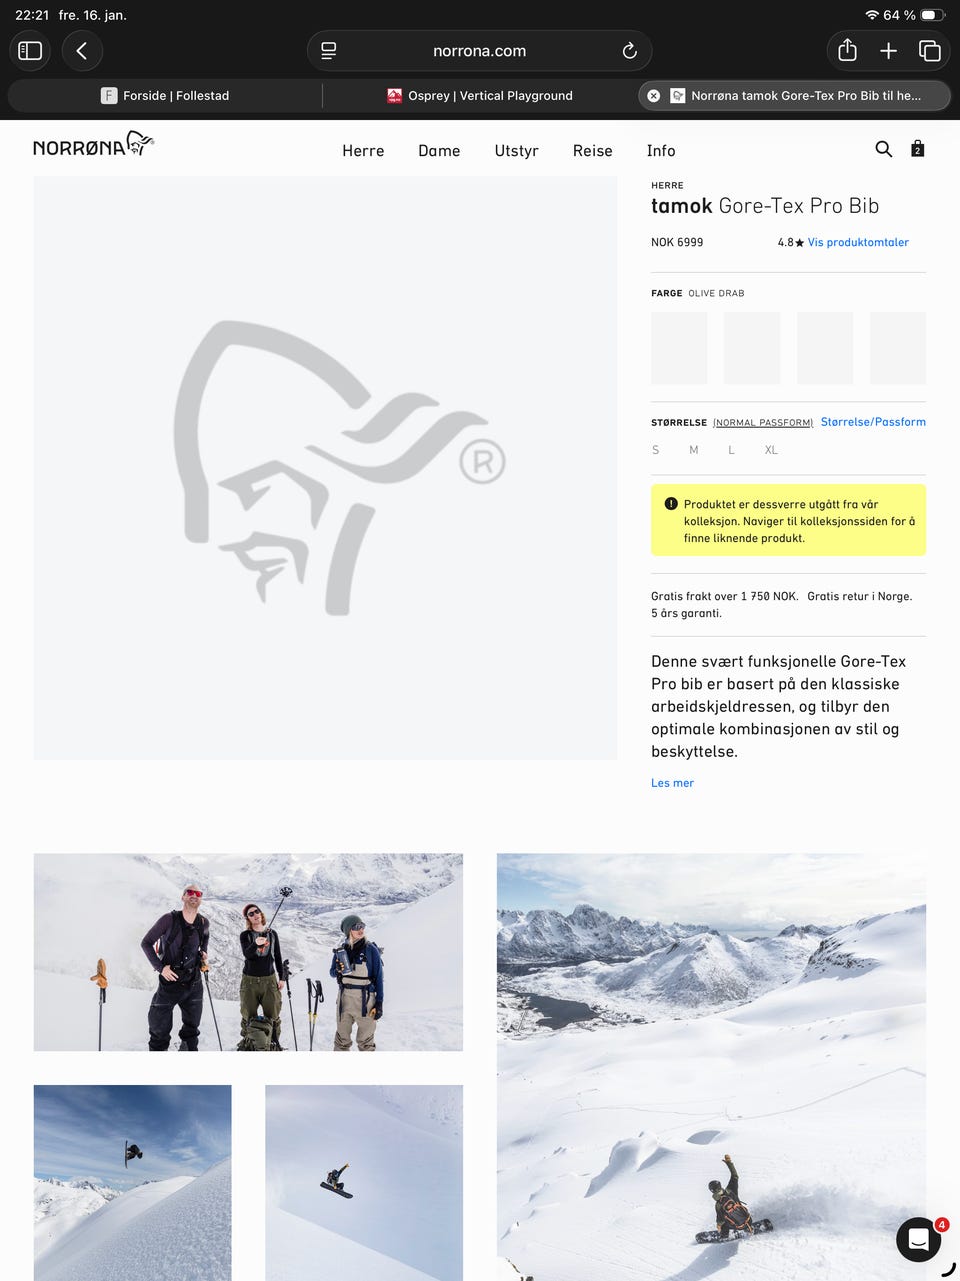Screen dimensions: 960x1281
Task: Open the chat support bubble
Action: pos(918,1240)
